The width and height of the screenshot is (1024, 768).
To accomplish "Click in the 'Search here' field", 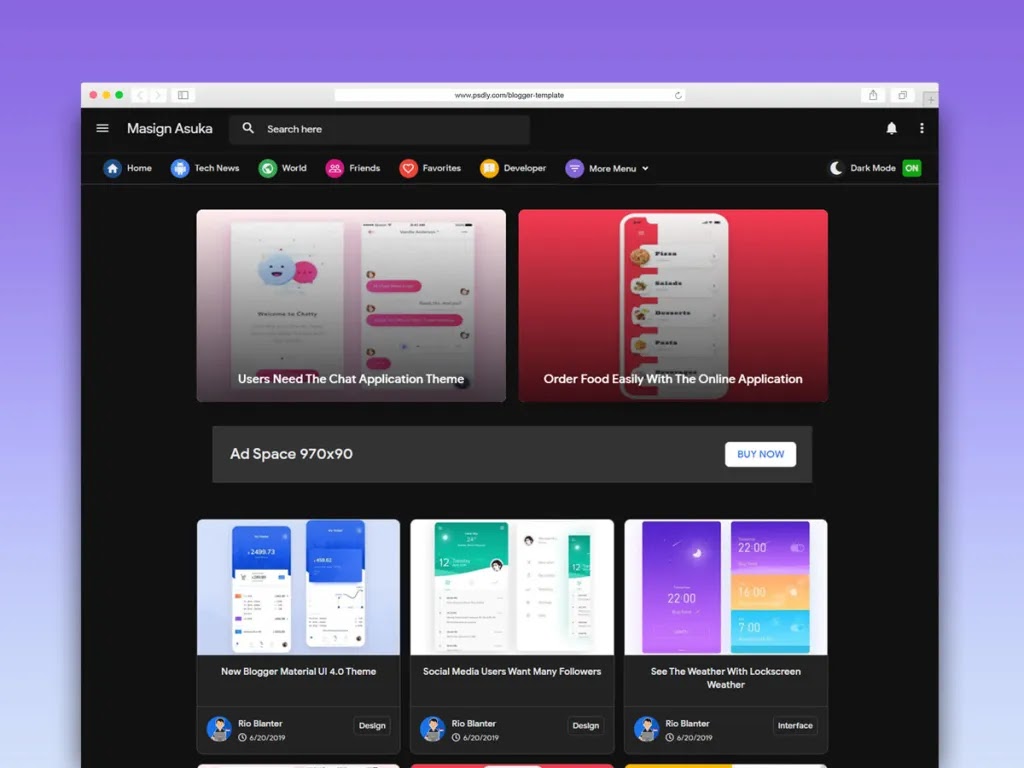I will click(x=379, y=129).
